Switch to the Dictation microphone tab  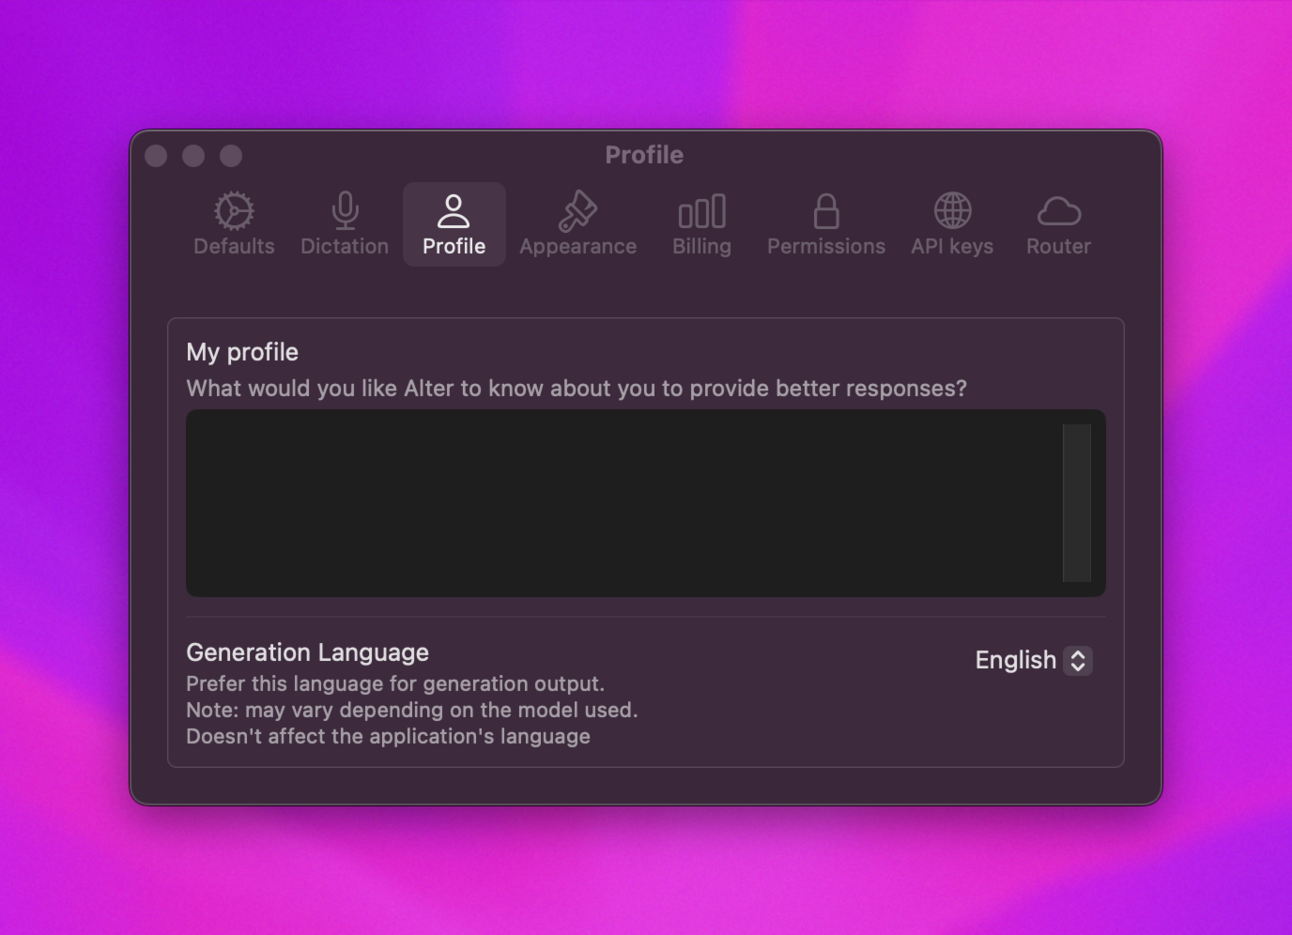pyautogui.click(x=345, y=225)
